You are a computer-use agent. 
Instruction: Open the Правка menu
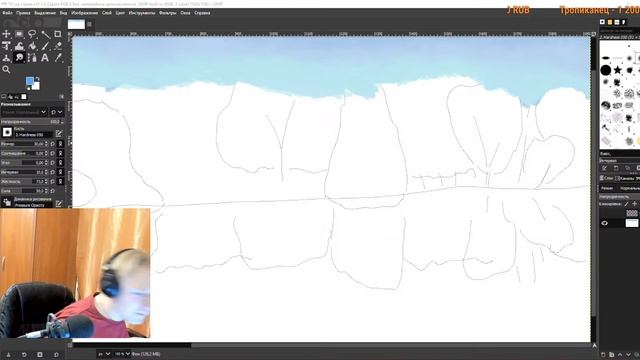point(23,13)
